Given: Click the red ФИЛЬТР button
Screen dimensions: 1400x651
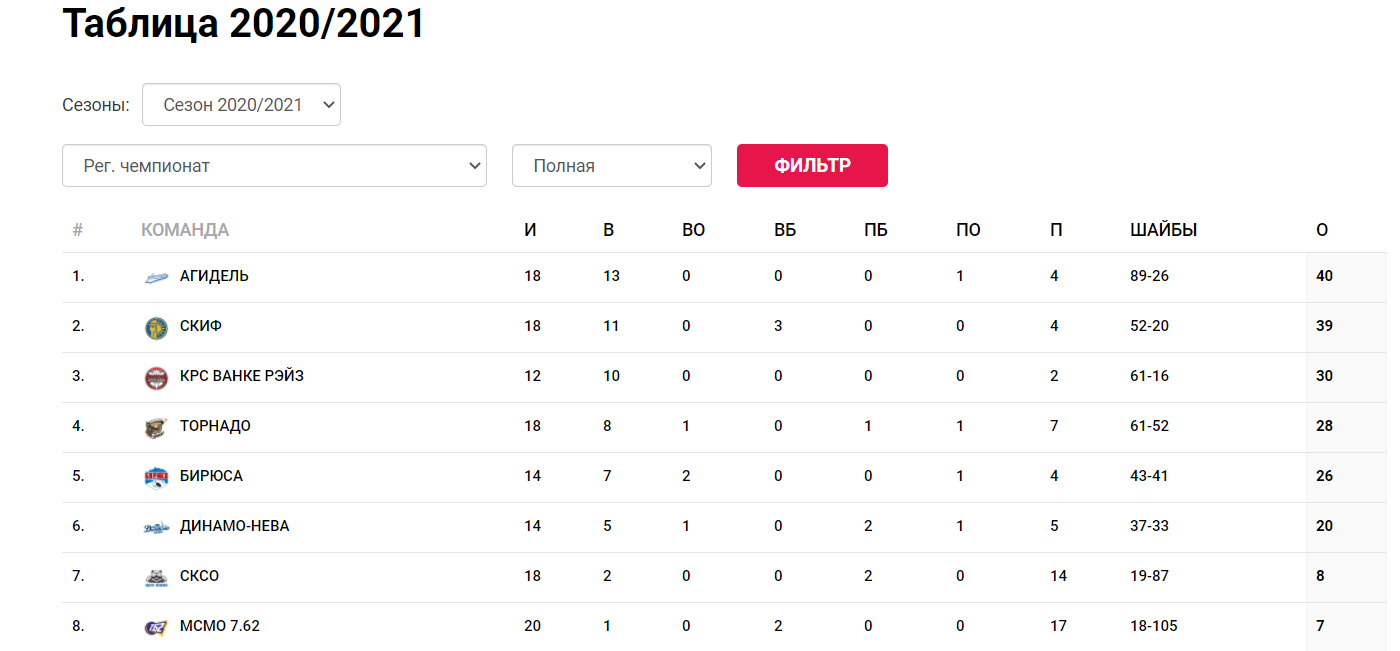Looking at the screenshot, I should click(x=812, y=166).
